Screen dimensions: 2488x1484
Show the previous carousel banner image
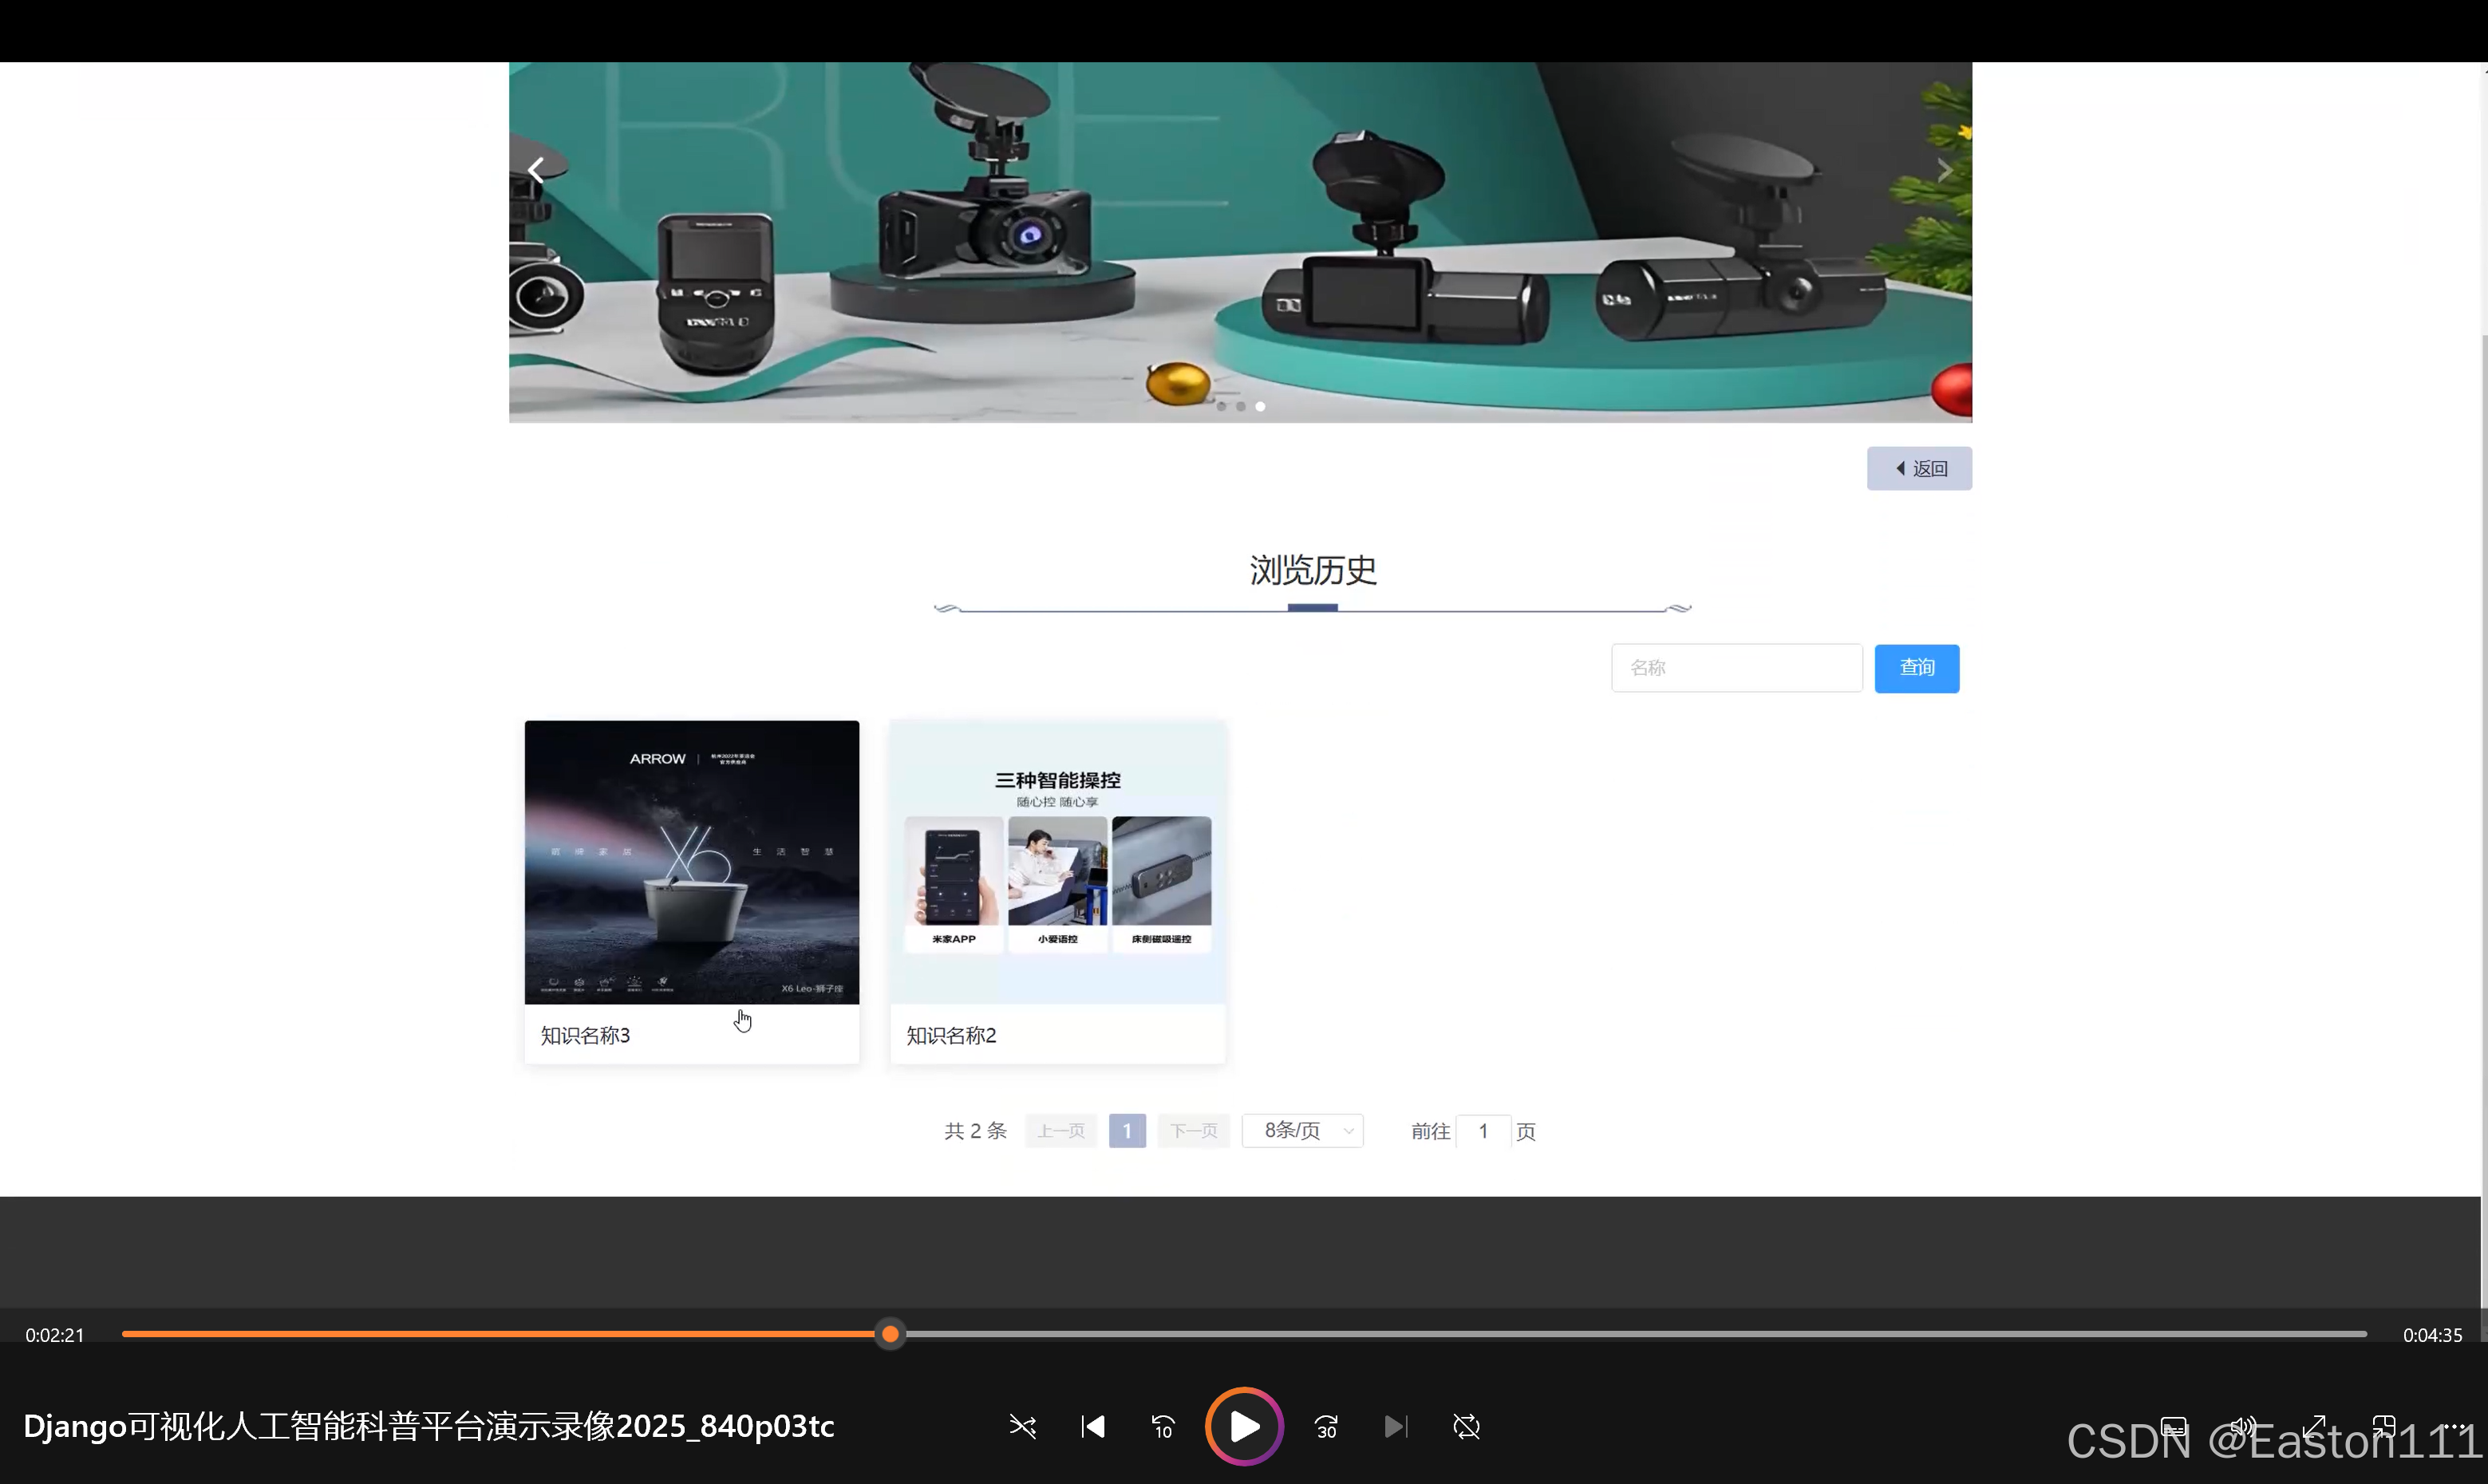(537, 170)
